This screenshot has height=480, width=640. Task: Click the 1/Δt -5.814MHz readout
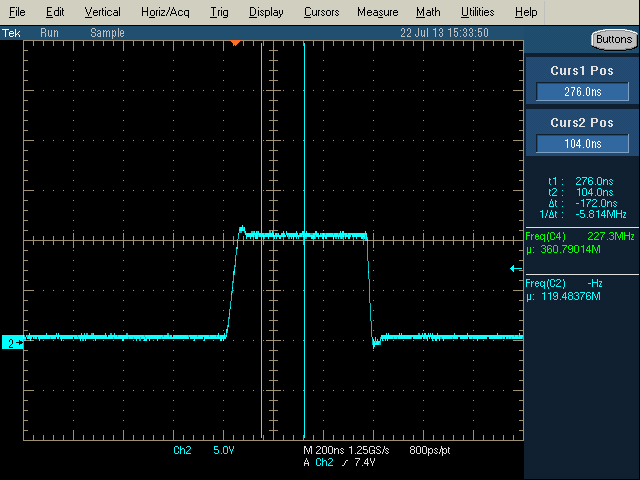583,214
